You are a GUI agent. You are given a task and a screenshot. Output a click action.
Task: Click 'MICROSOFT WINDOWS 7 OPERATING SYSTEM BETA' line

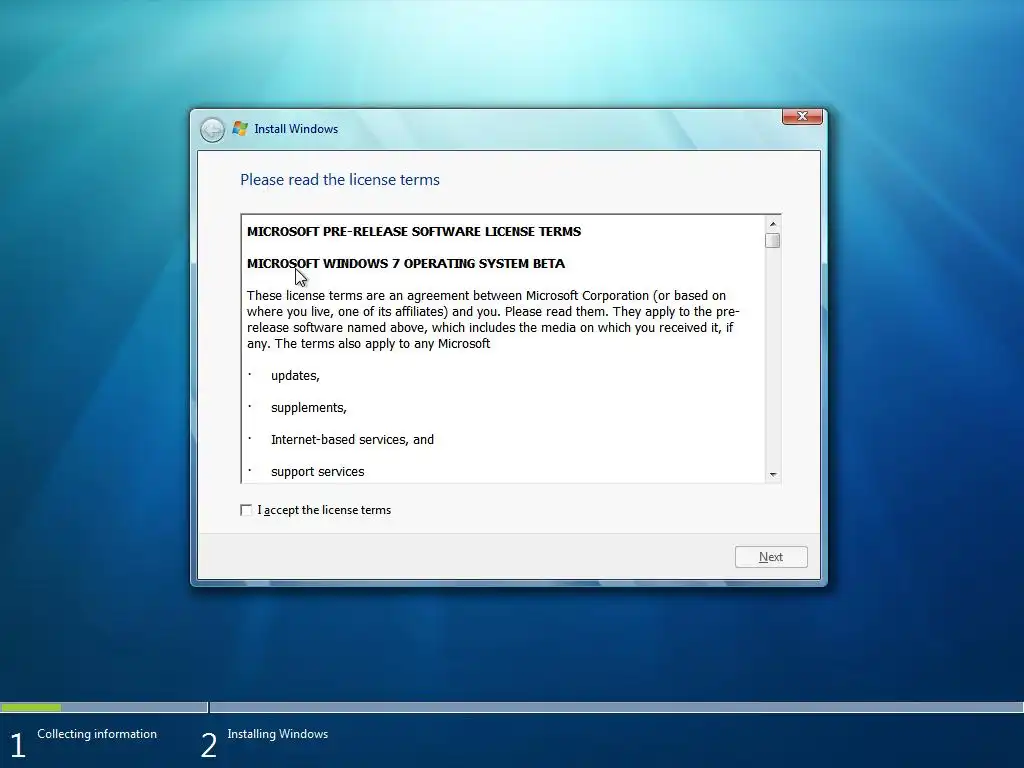(x=406, y=264)
